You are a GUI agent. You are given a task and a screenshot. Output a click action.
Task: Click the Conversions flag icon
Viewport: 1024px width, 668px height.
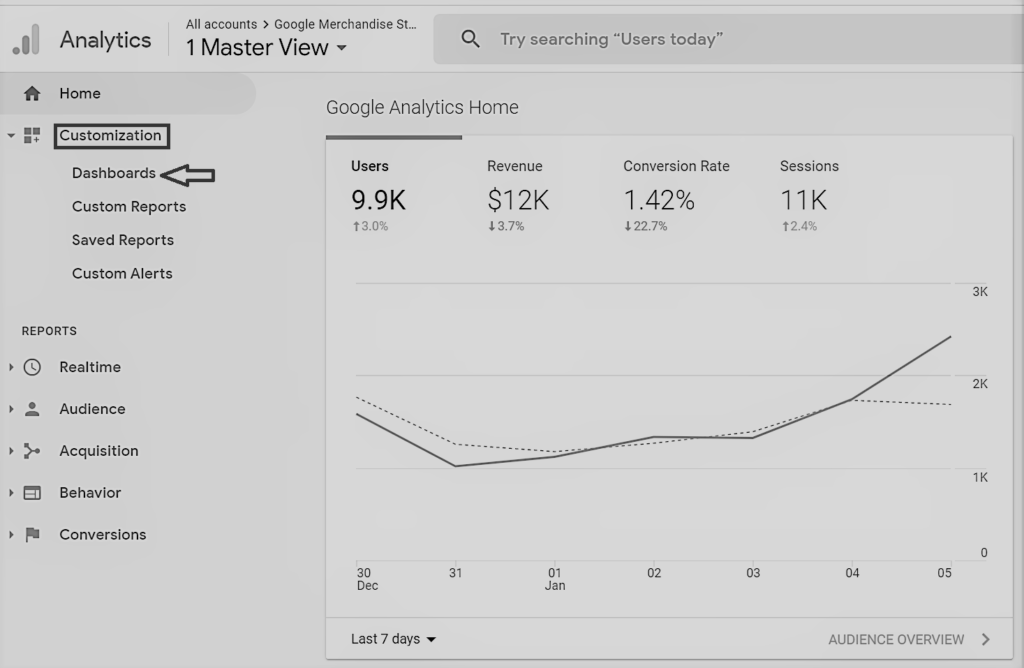(32, 534)
